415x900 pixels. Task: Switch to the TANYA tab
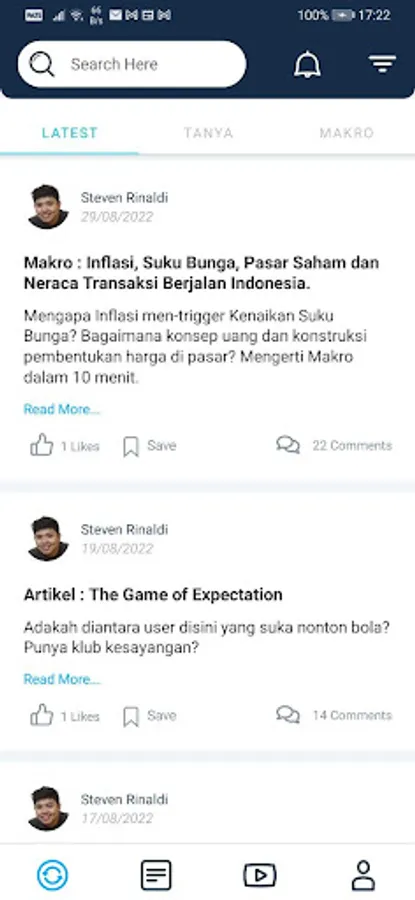(208, 133)
